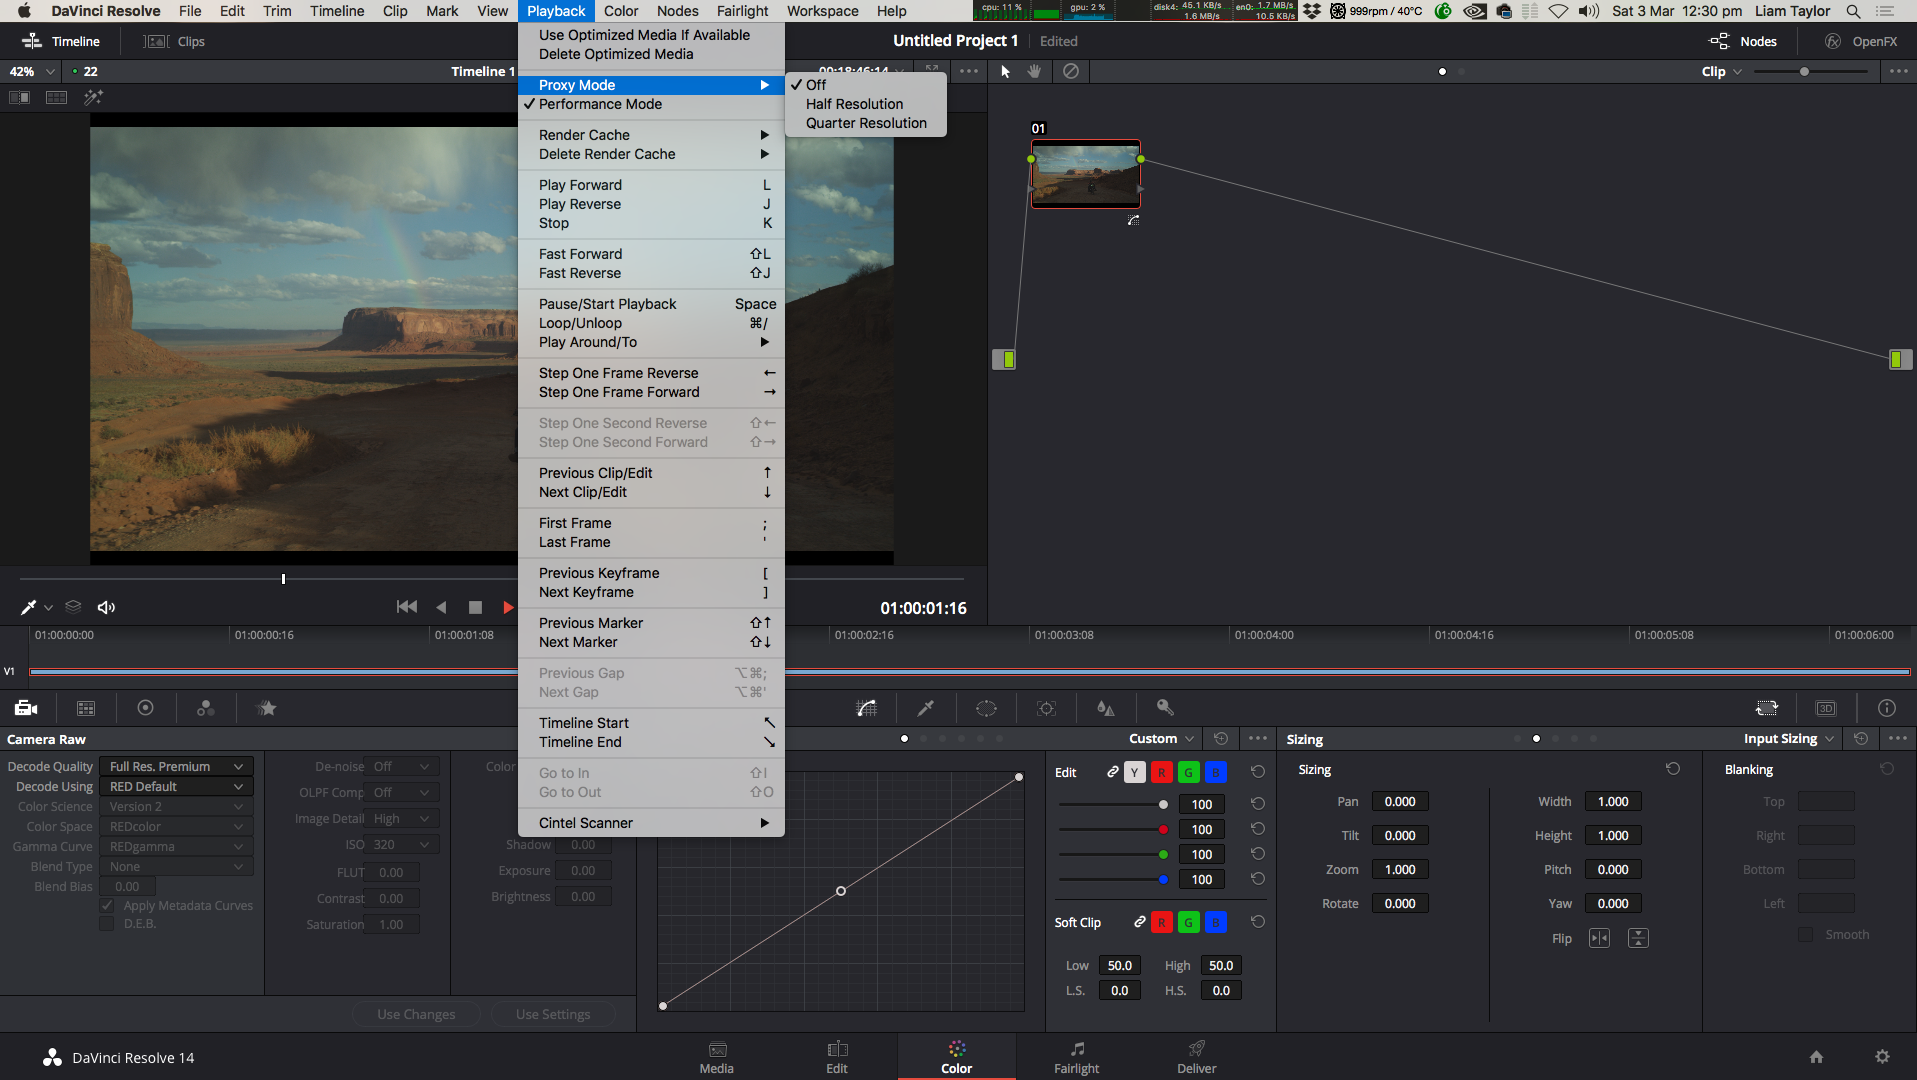
Task: Switch to the Deliver page tab
Action: tap(1196, 1056)
